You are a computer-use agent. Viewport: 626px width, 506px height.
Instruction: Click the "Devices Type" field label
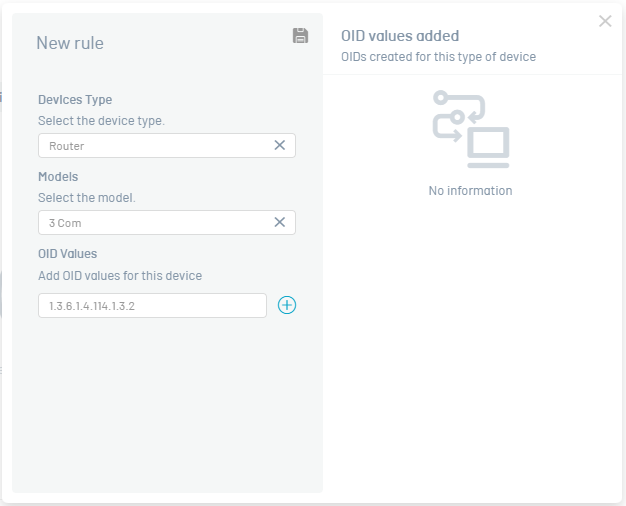point(75,99)
